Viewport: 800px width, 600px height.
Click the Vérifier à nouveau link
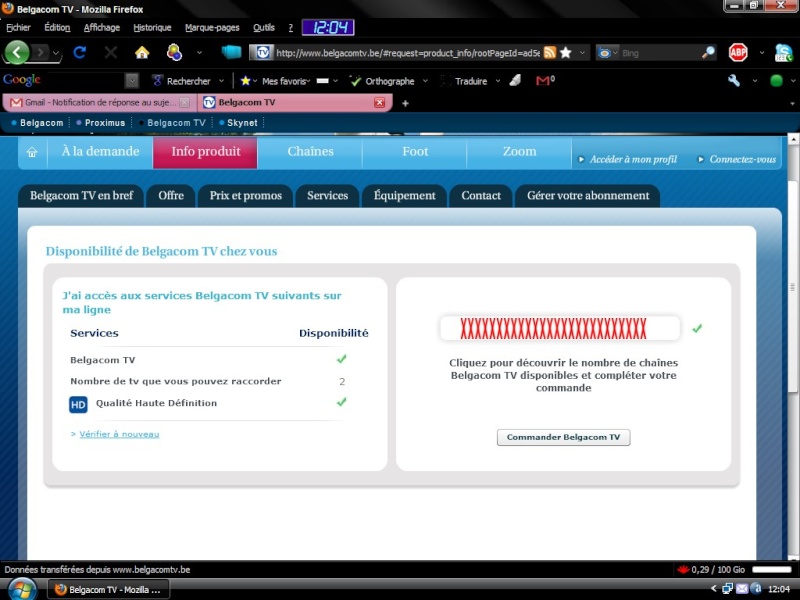(x=119, y=434)
